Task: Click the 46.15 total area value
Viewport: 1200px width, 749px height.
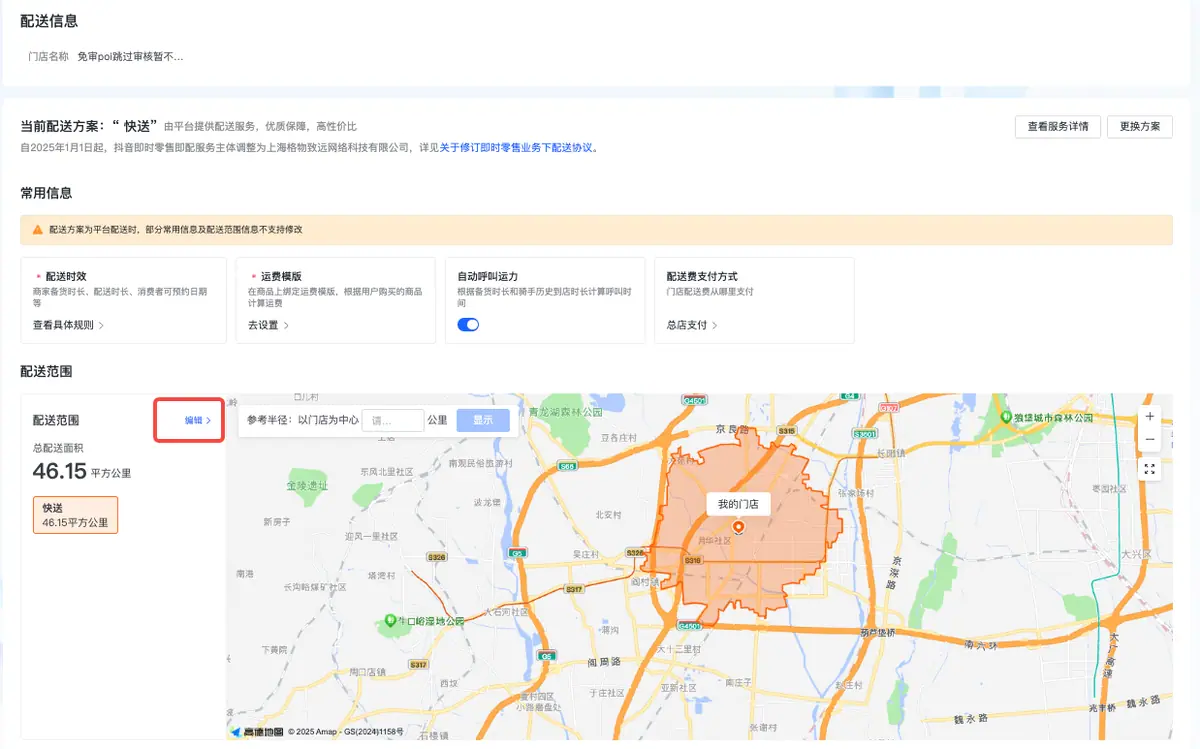Action: [60, 471]
